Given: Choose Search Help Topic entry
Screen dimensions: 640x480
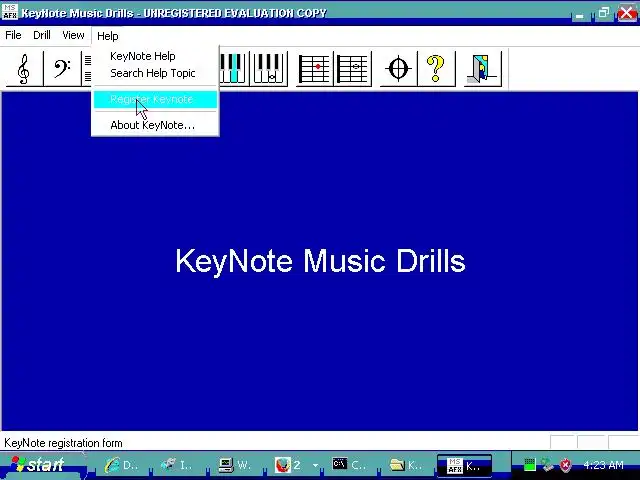Looking at the screenshot, I should point(153,73).
